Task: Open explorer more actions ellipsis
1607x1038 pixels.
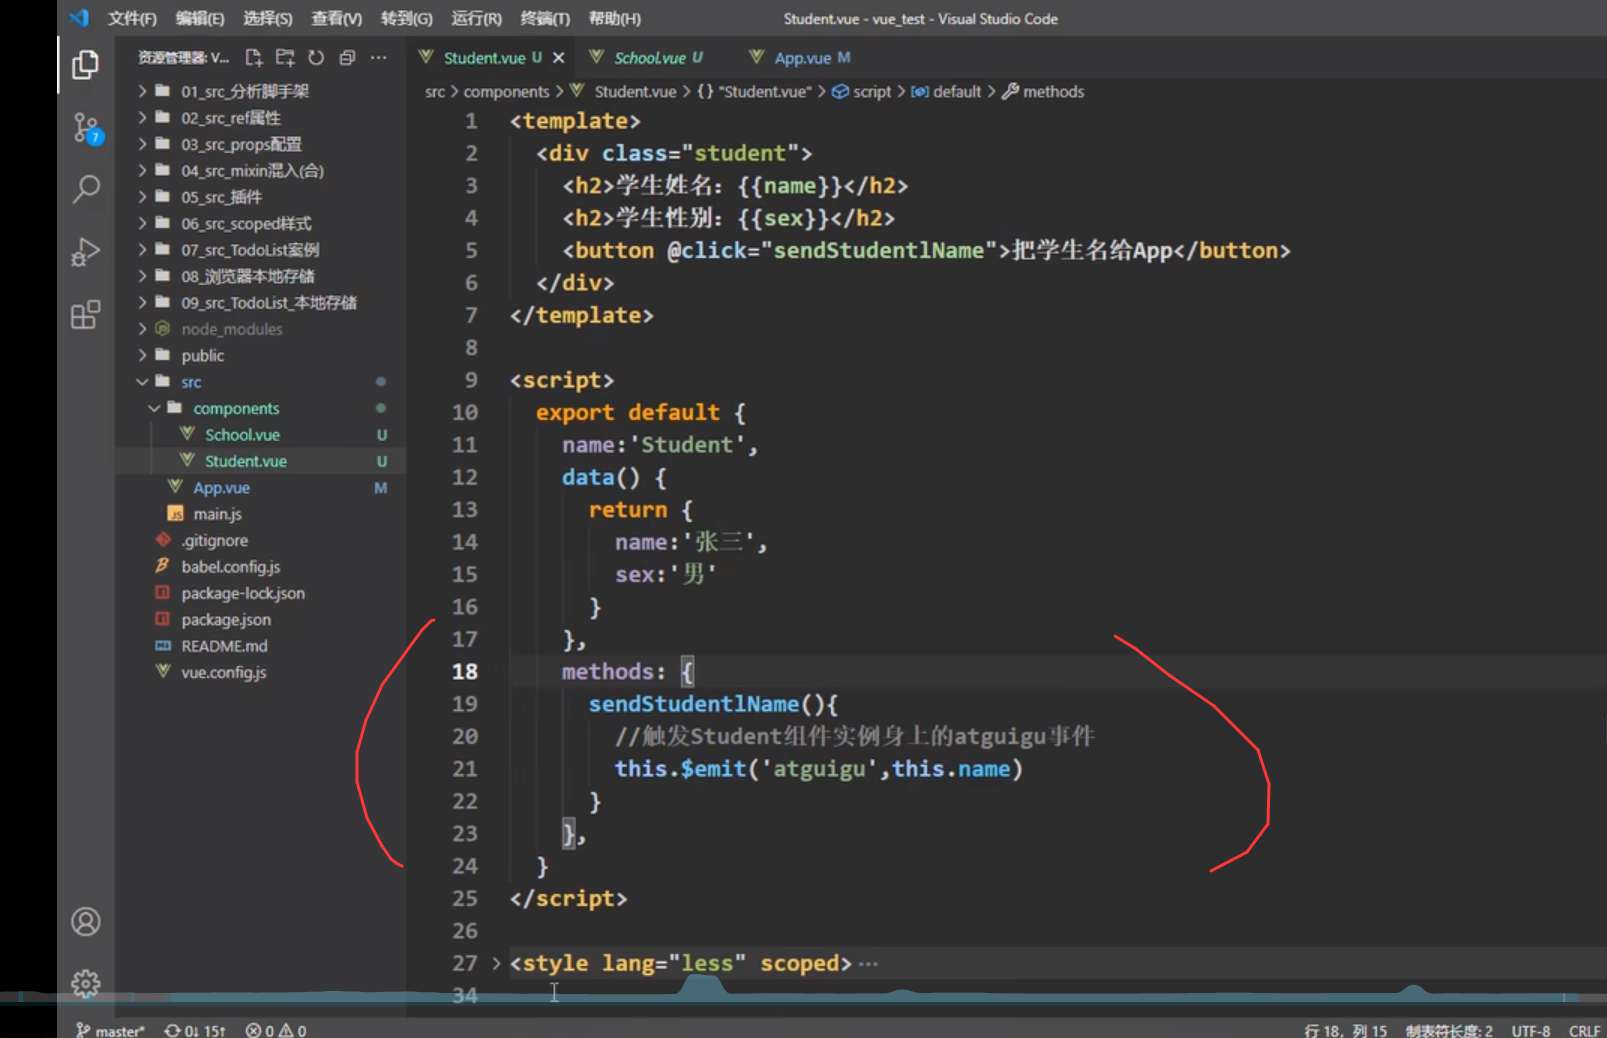Action: point(378,58)
